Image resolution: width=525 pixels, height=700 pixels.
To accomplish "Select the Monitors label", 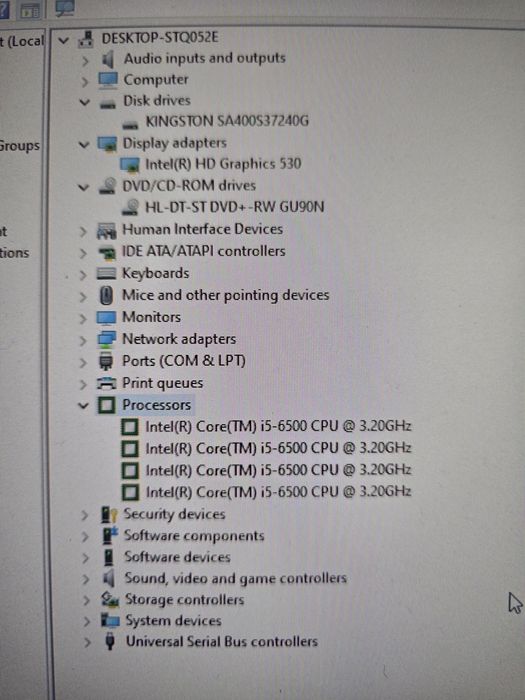I will [x=151, y=317].
